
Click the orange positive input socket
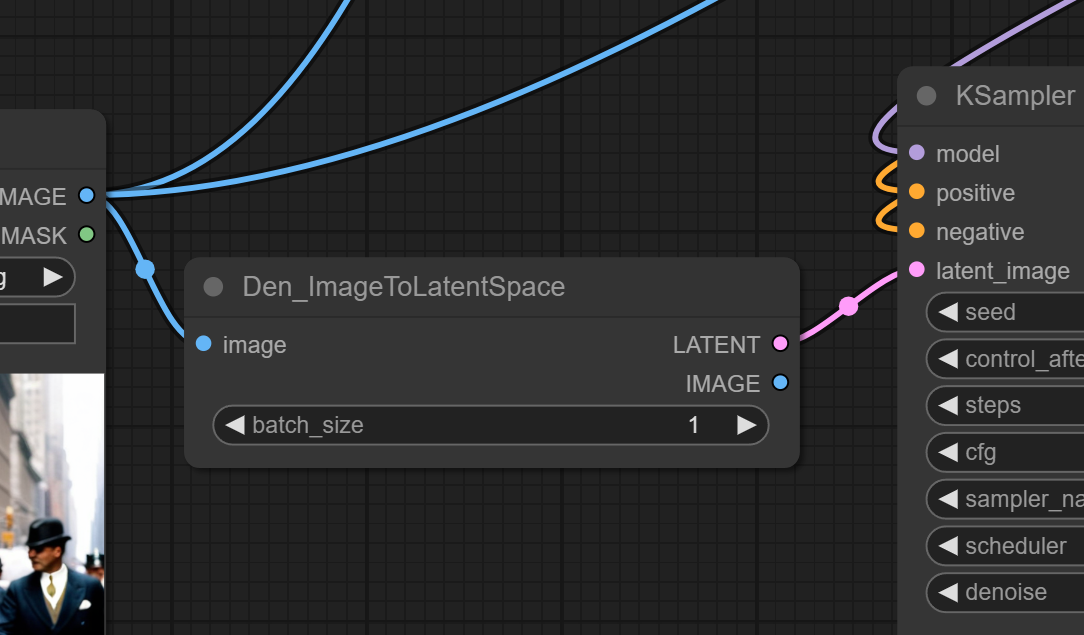(917, 191)
